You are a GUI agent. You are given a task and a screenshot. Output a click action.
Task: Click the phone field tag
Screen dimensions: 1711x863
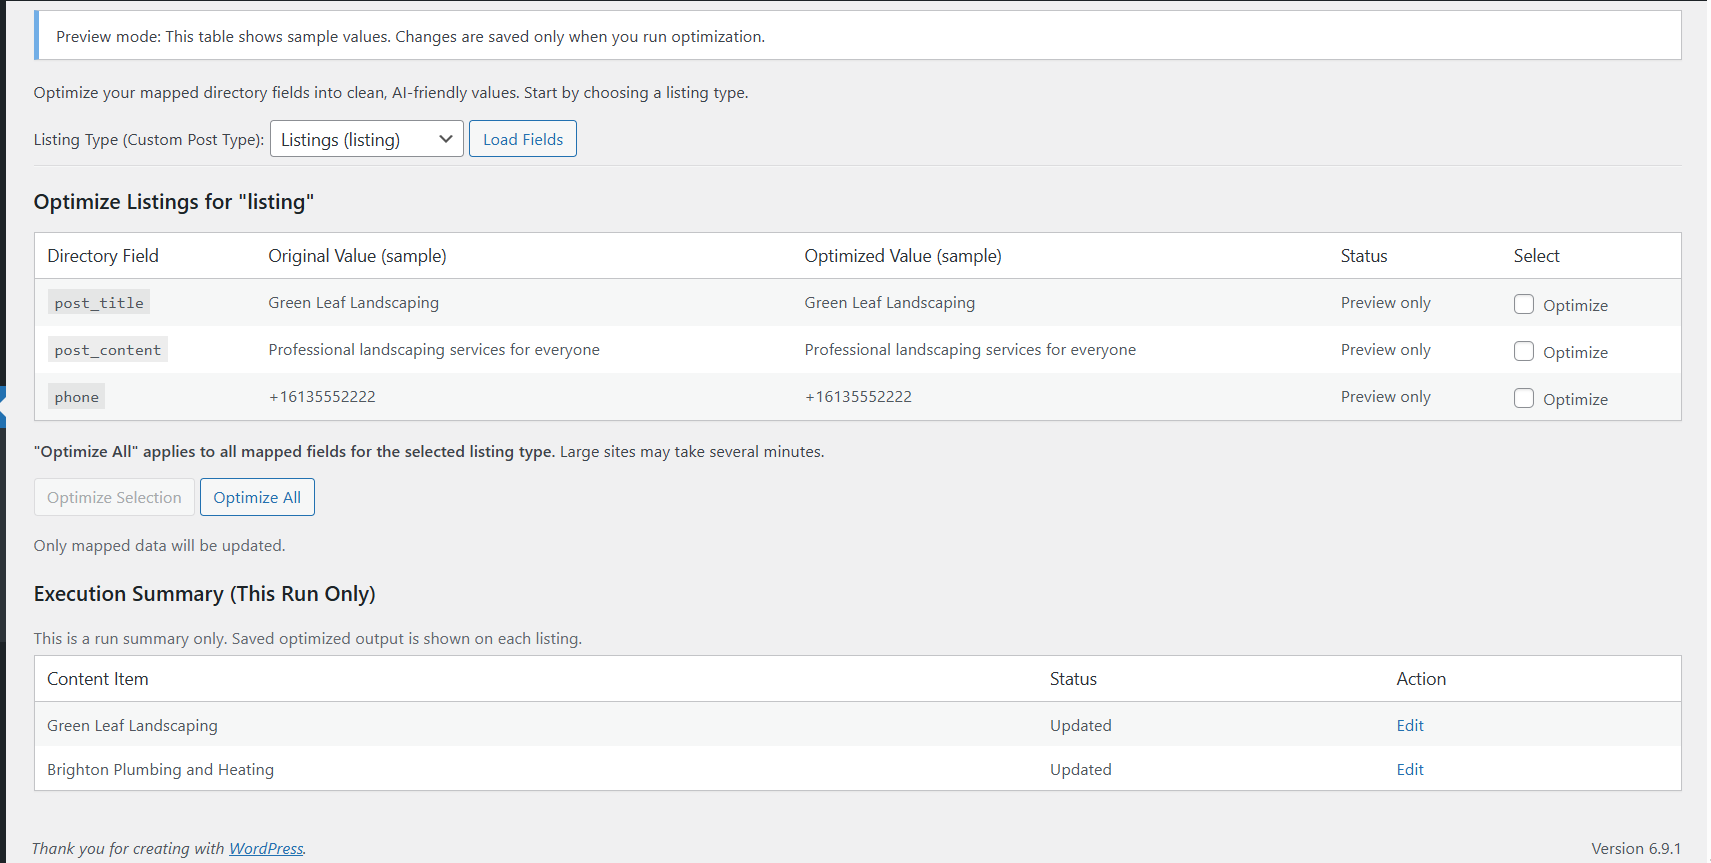click(x=77, y=396)
